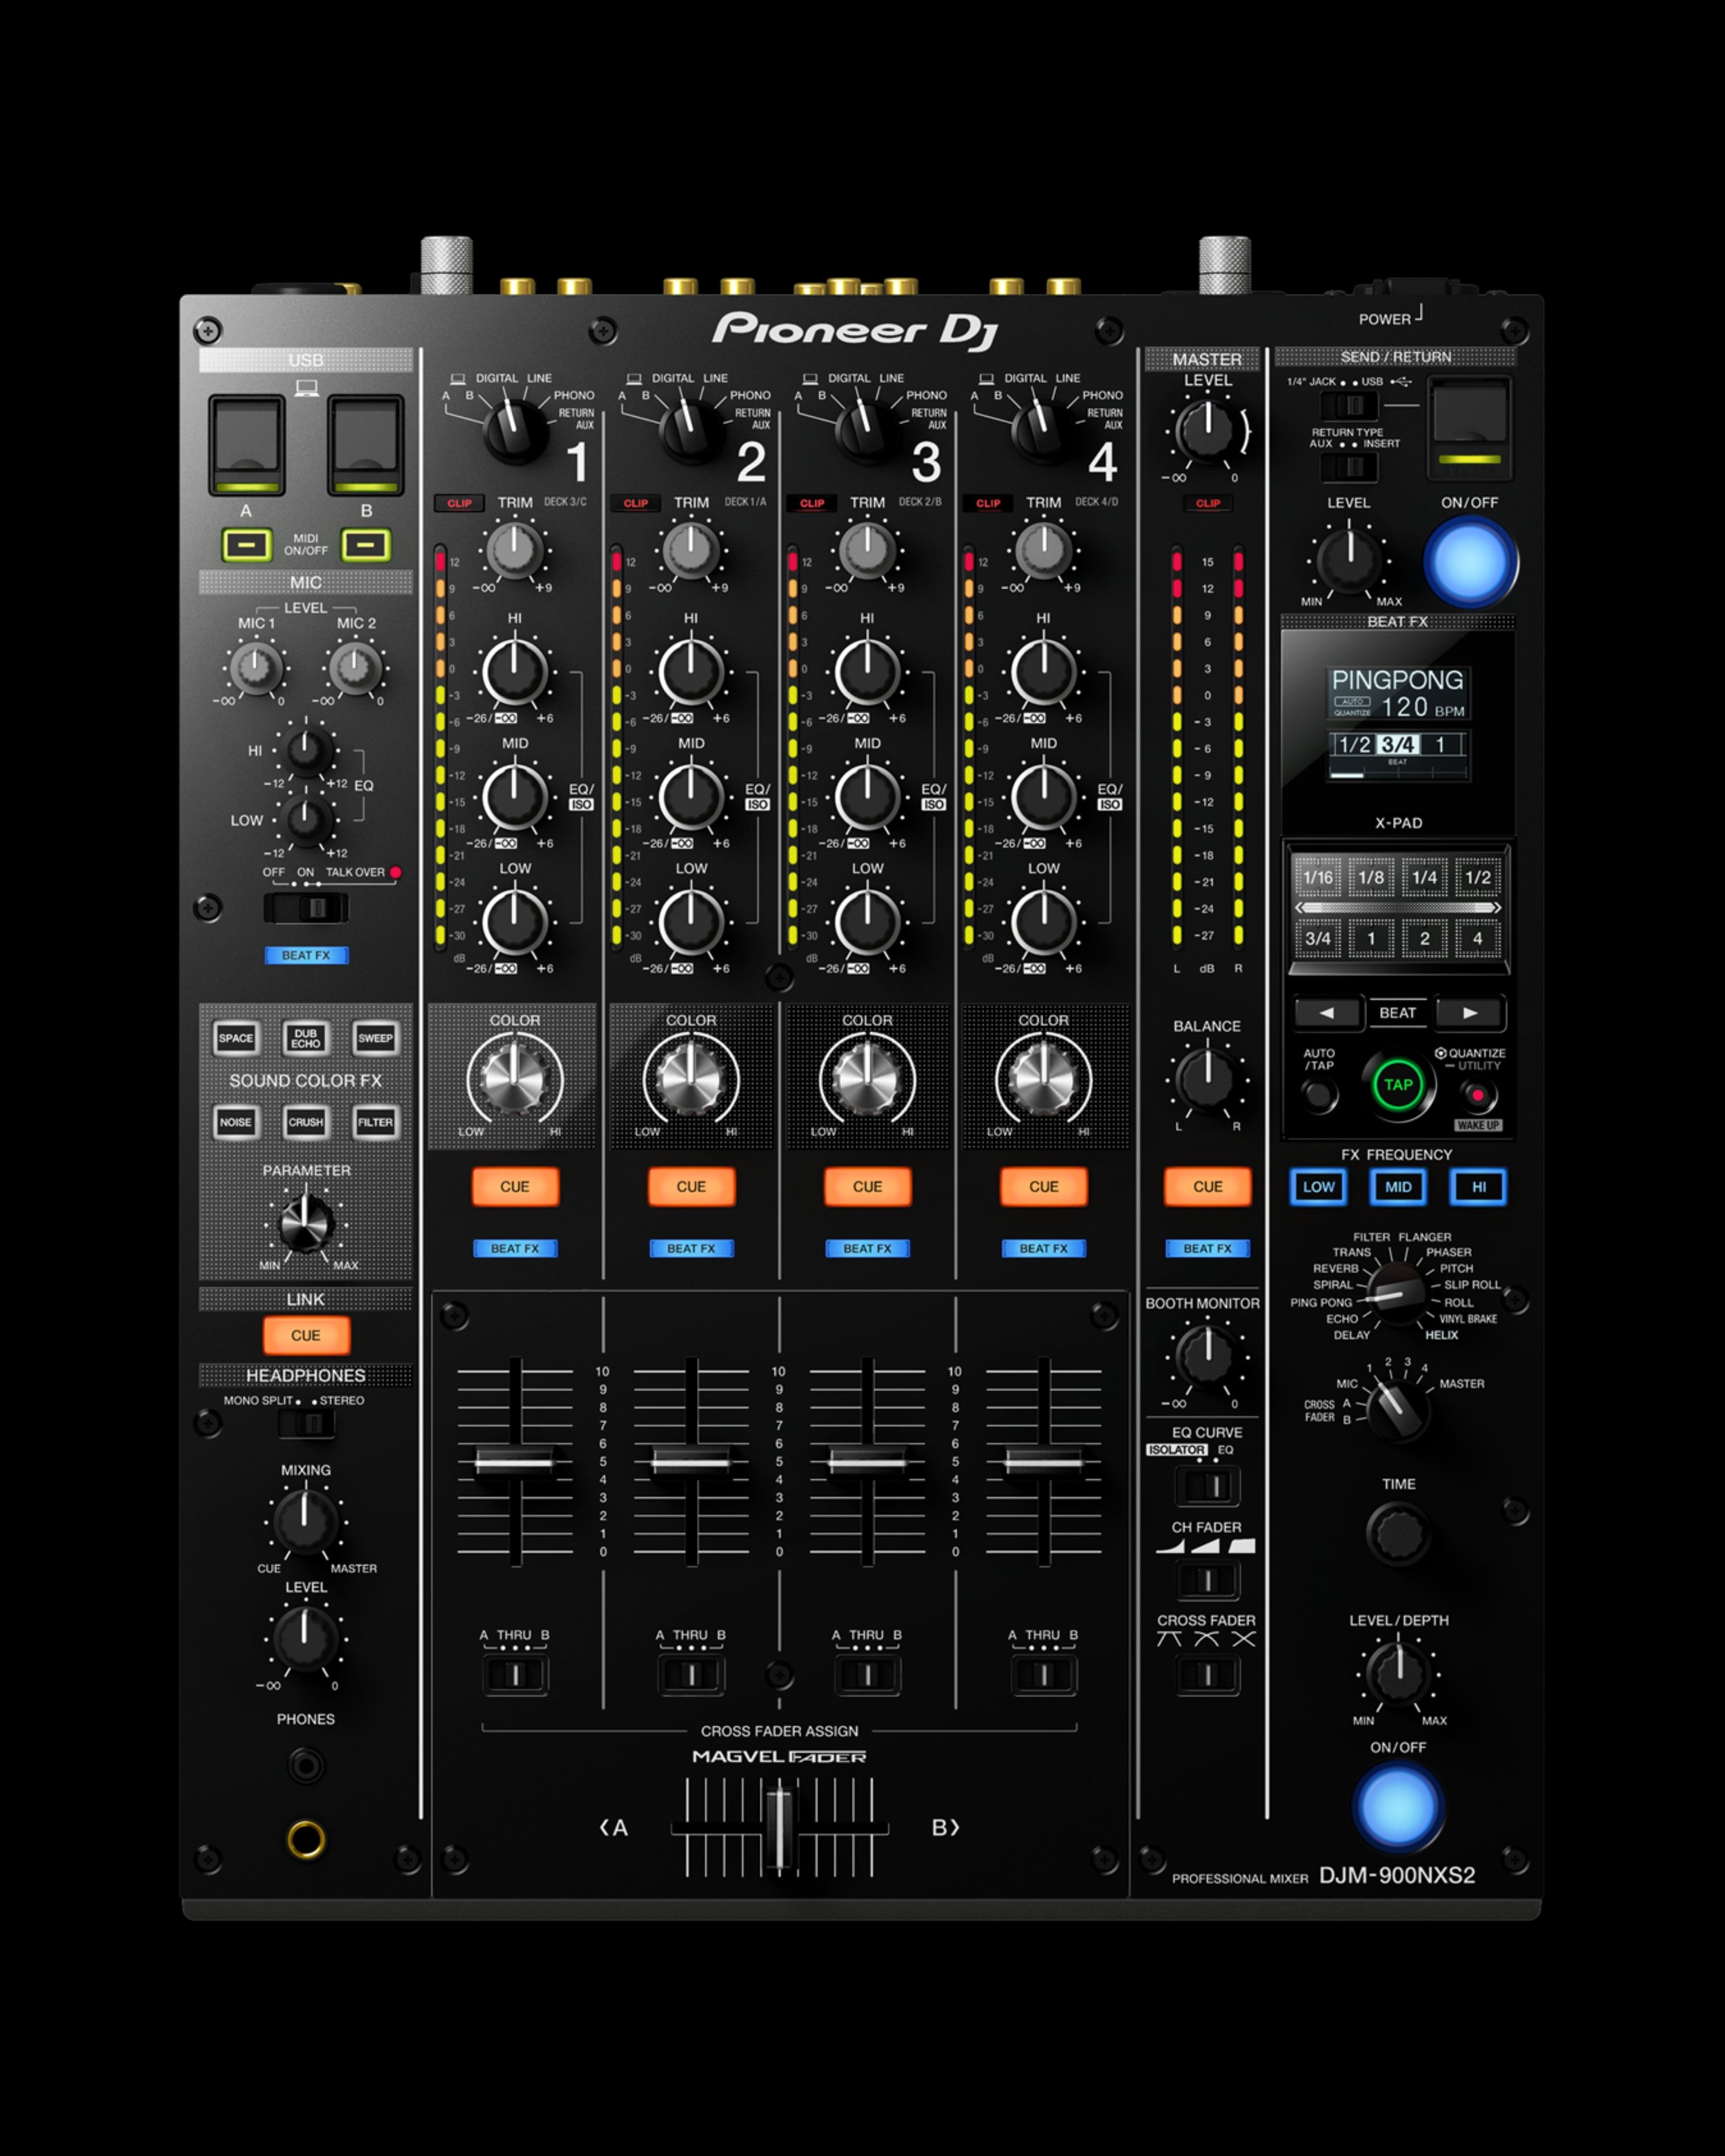
Task: Click the MIC section BEAT FX indicator
Action: point(306,955)
